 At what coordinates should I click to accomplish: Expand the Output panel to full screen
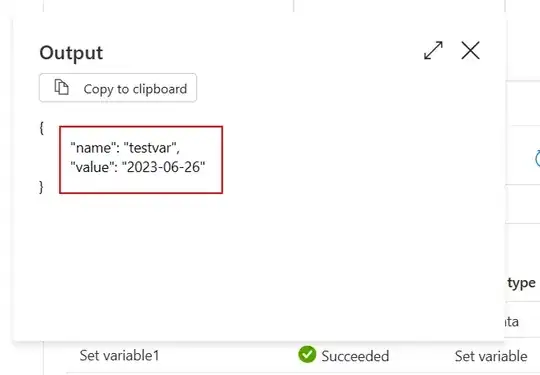[433, 51]
